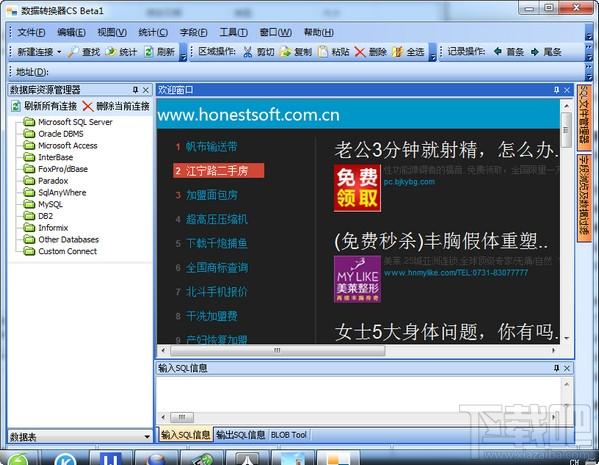The width and height of the screenshot is (599, 465).
Task: Click the 加盟面包房 link
Action: click(x=212, y=195)
